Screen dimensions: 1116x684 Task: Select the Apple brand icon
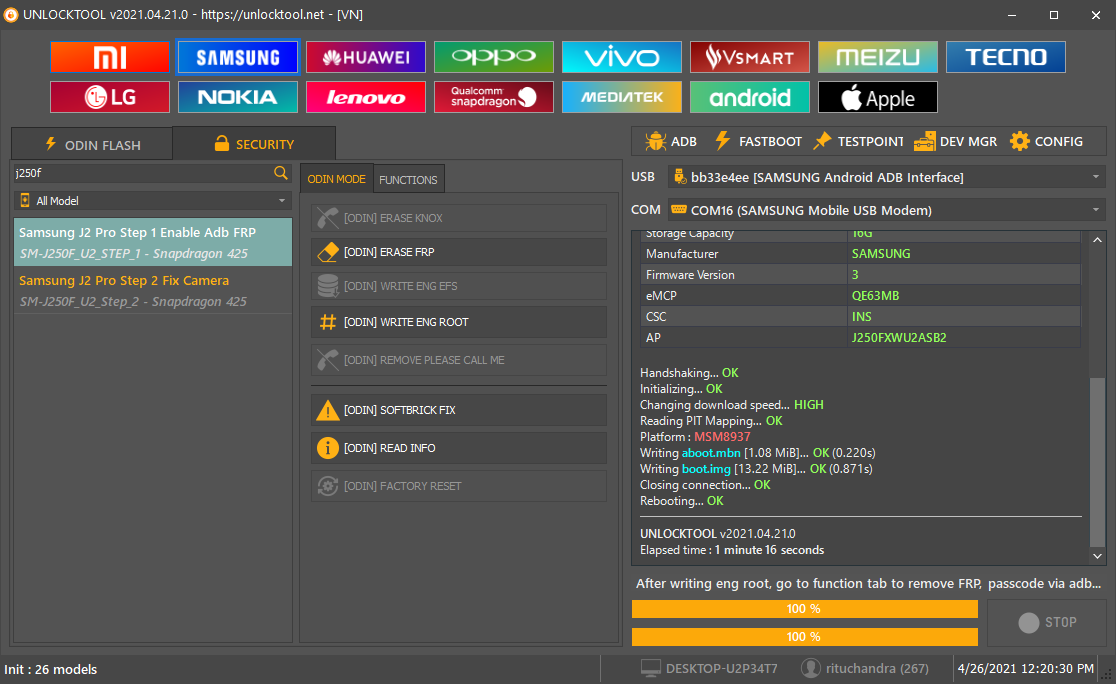(878, 97)
